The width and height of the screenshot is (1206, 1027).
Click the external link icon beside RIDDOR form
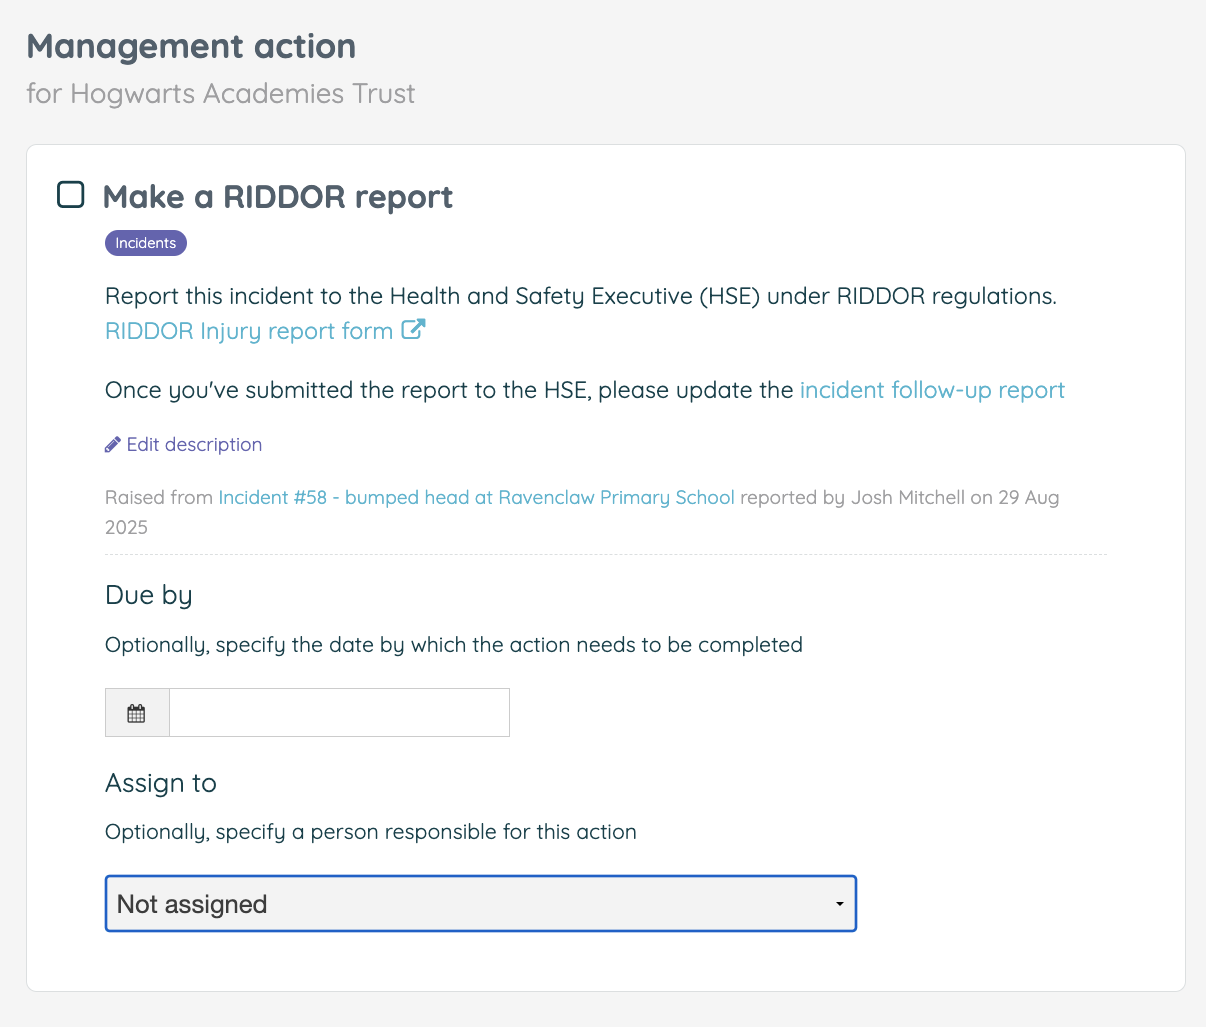[413, 328]
